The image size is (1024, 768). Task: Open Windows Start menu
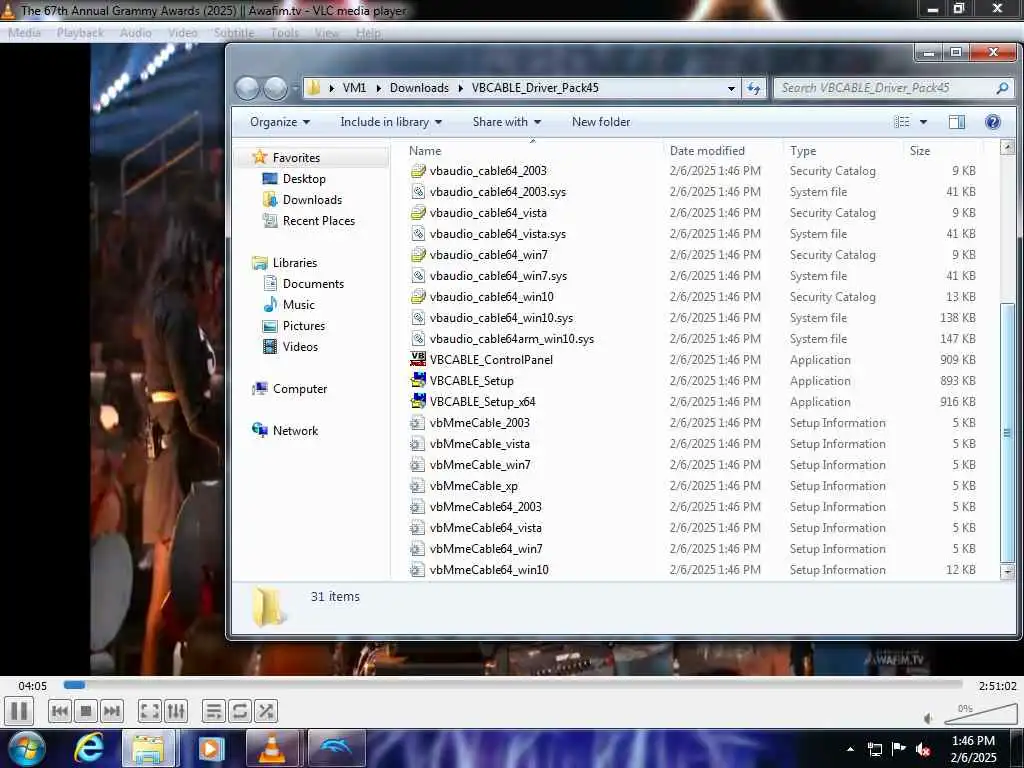tap(26, 748)
